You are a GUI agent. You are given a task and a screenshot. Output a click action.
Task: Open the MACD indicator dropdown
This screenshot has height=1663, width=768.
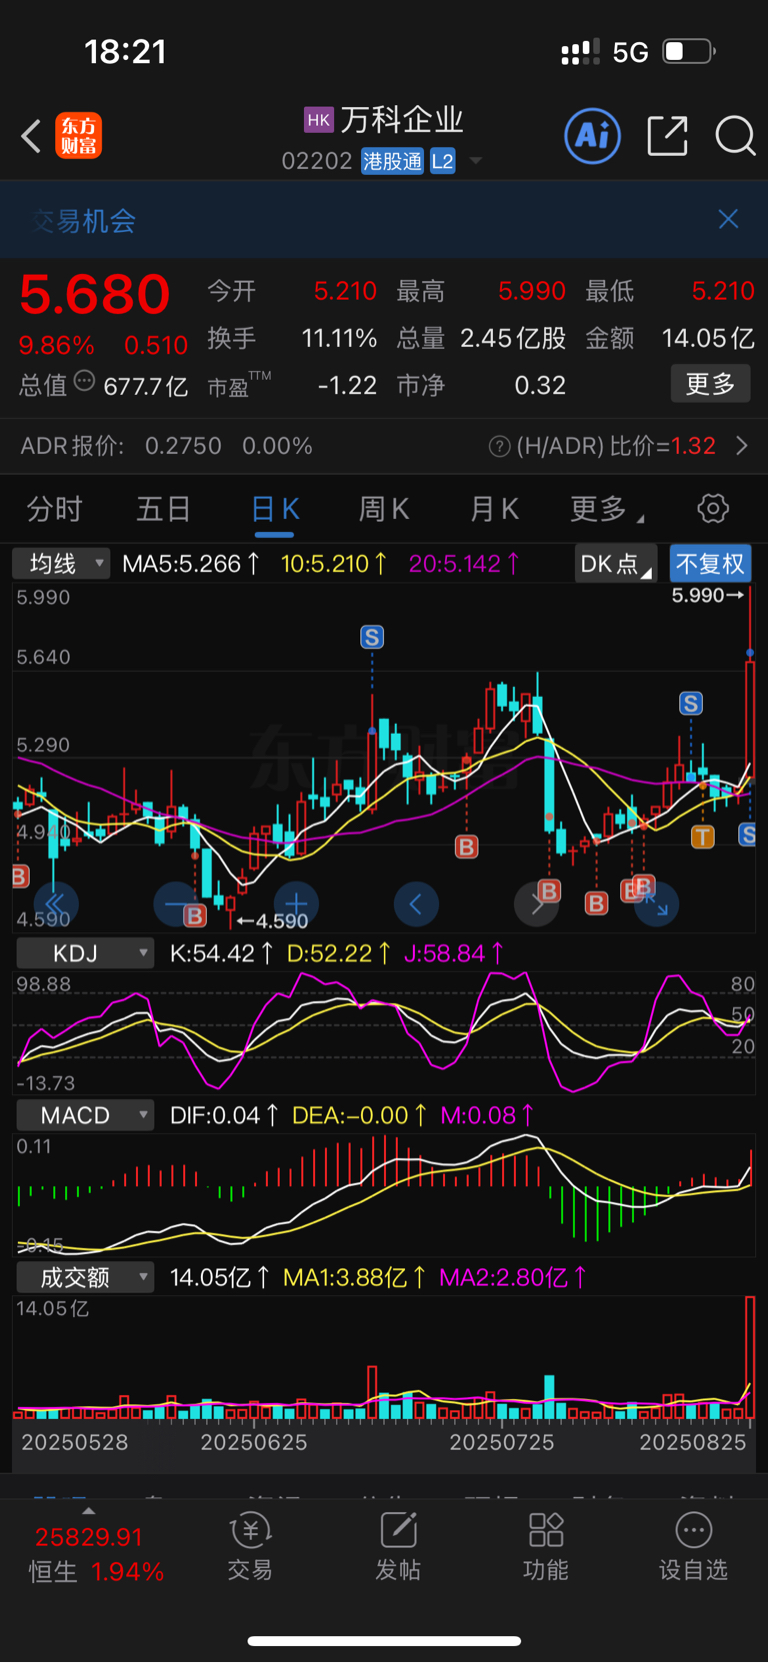(x=86, y=1115)
